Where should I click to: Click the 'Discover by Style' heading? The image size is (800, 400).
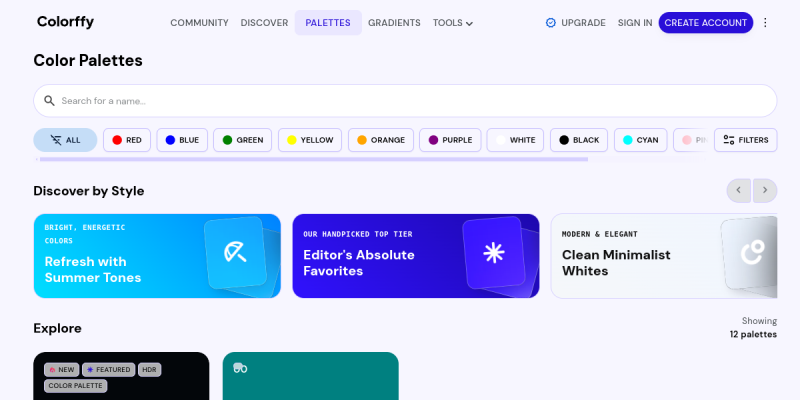point(89,191)
